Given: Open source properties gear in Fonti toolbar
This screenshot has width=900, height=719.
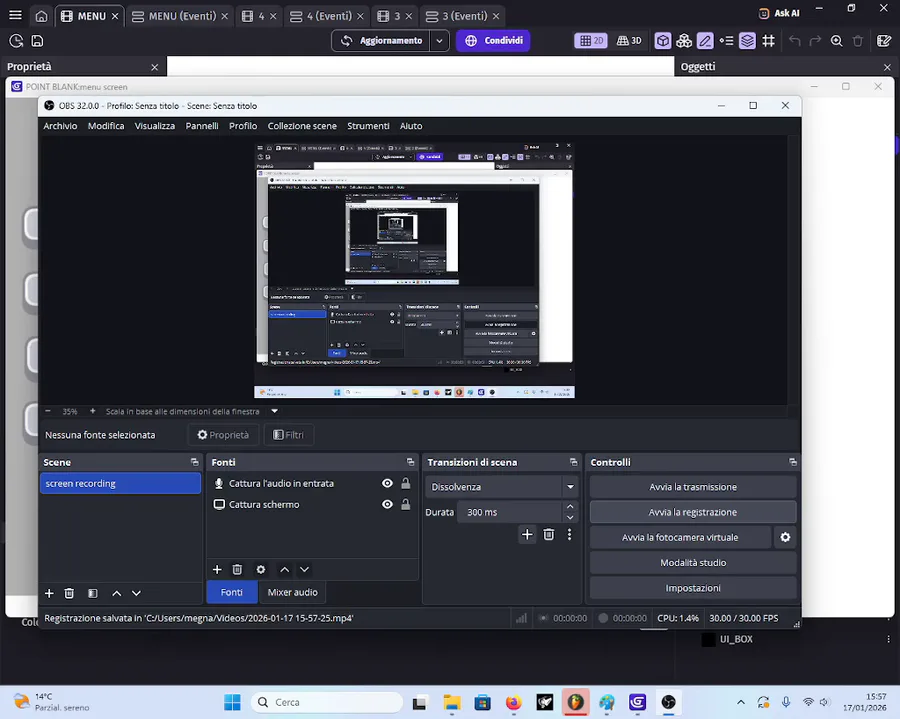Looking at the screenshot, I should coord(261,569).
